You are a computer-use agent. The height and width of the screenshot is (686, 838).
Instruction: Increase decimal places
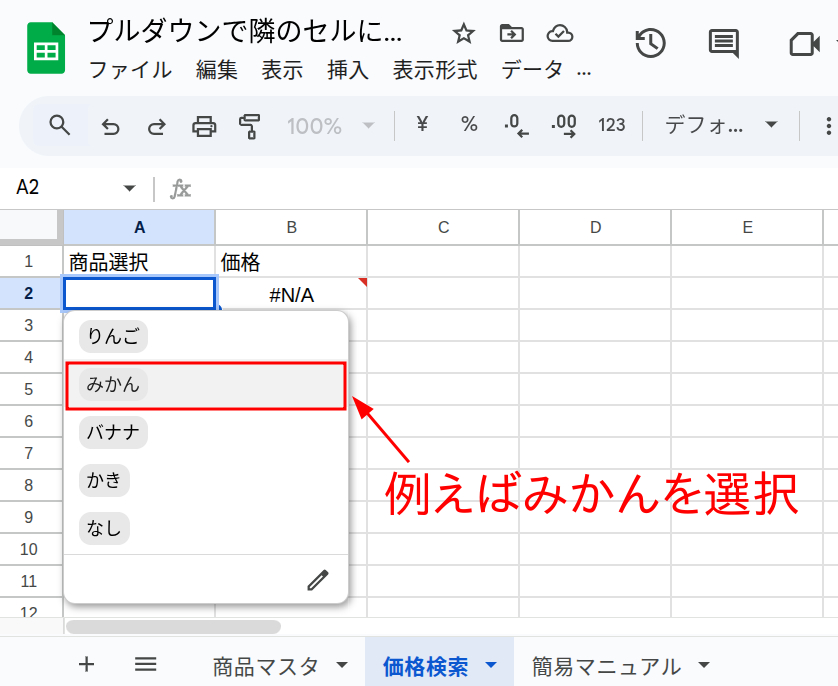564,125
